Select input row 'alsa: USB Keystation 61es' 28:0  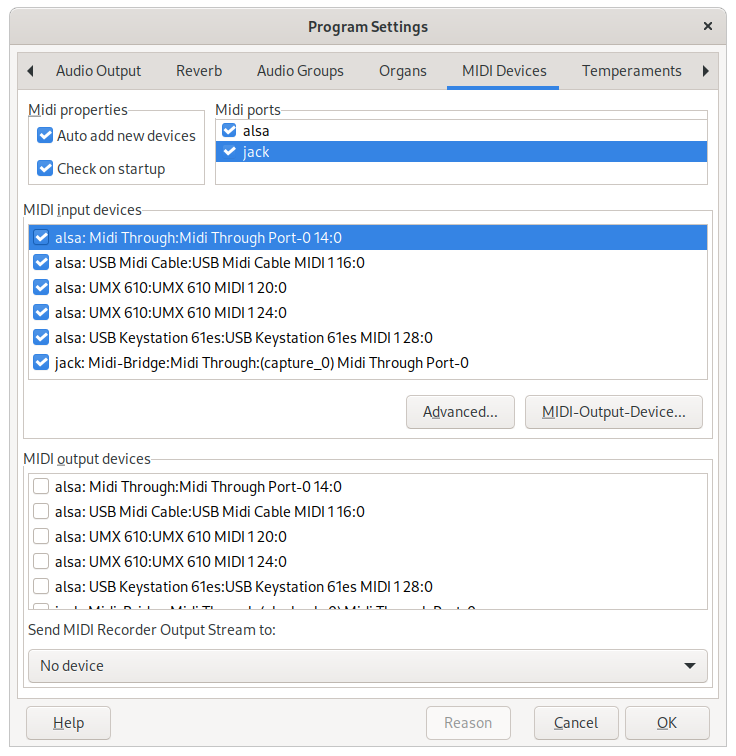368,338
